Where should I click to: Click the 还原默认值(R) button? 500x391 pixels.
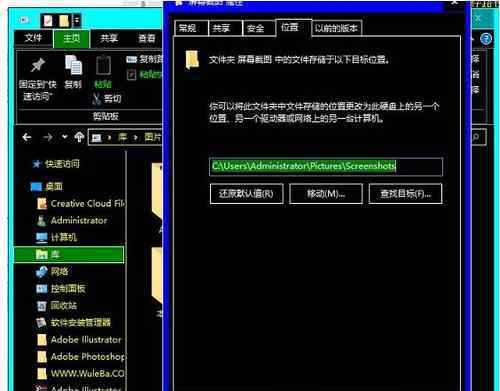point(246,194)
